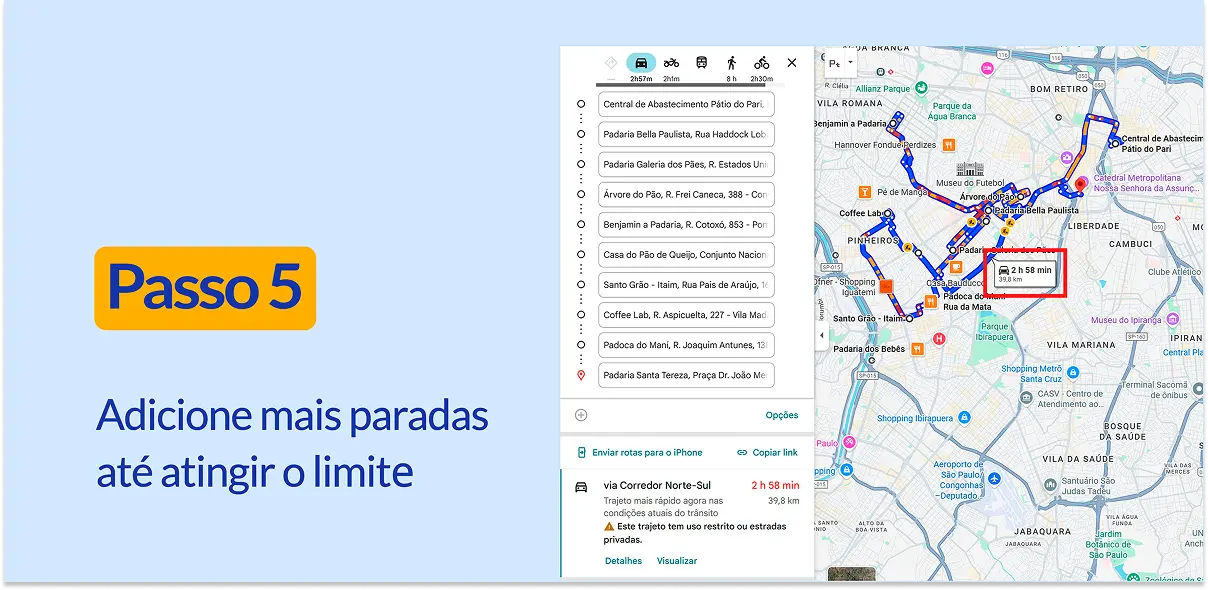Edit the Santo Grão - Itaim stop field
1208x590 pixels.
686,285
